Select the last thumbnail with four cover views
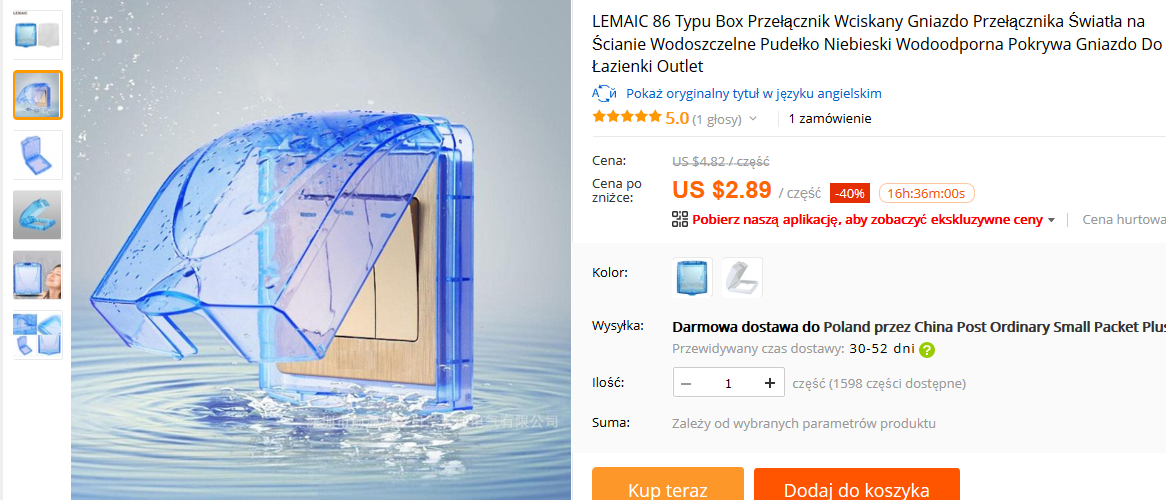The width and height of the screenshot is (1166, 500). pos(38,335)
